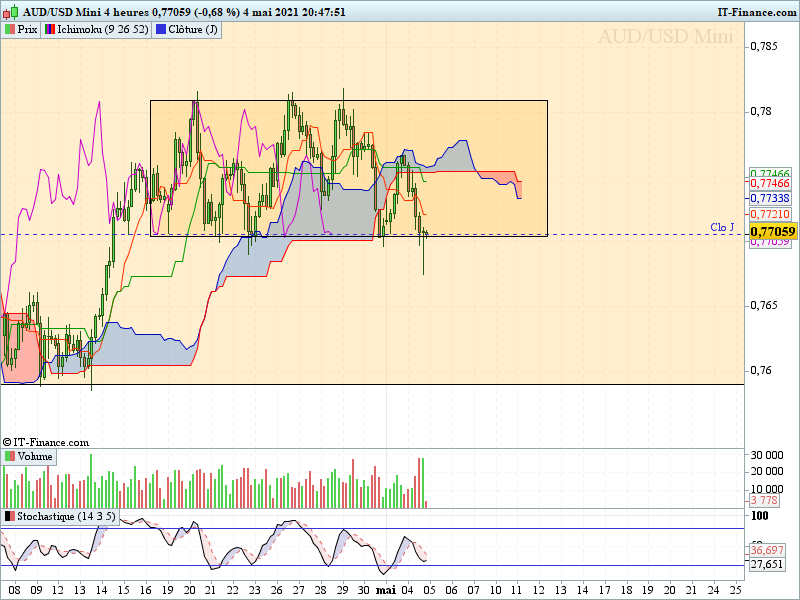Click the 0,76 price axis label
The width and height of the screenshot is (800, 600).
[761, 370]
